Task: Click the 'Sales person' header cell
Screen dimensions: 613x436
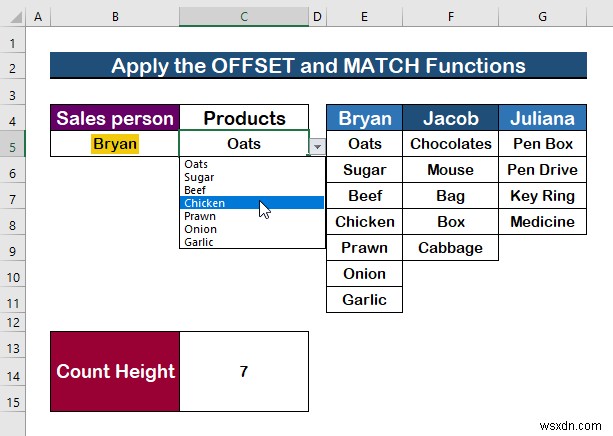Action: pos(115,118)
